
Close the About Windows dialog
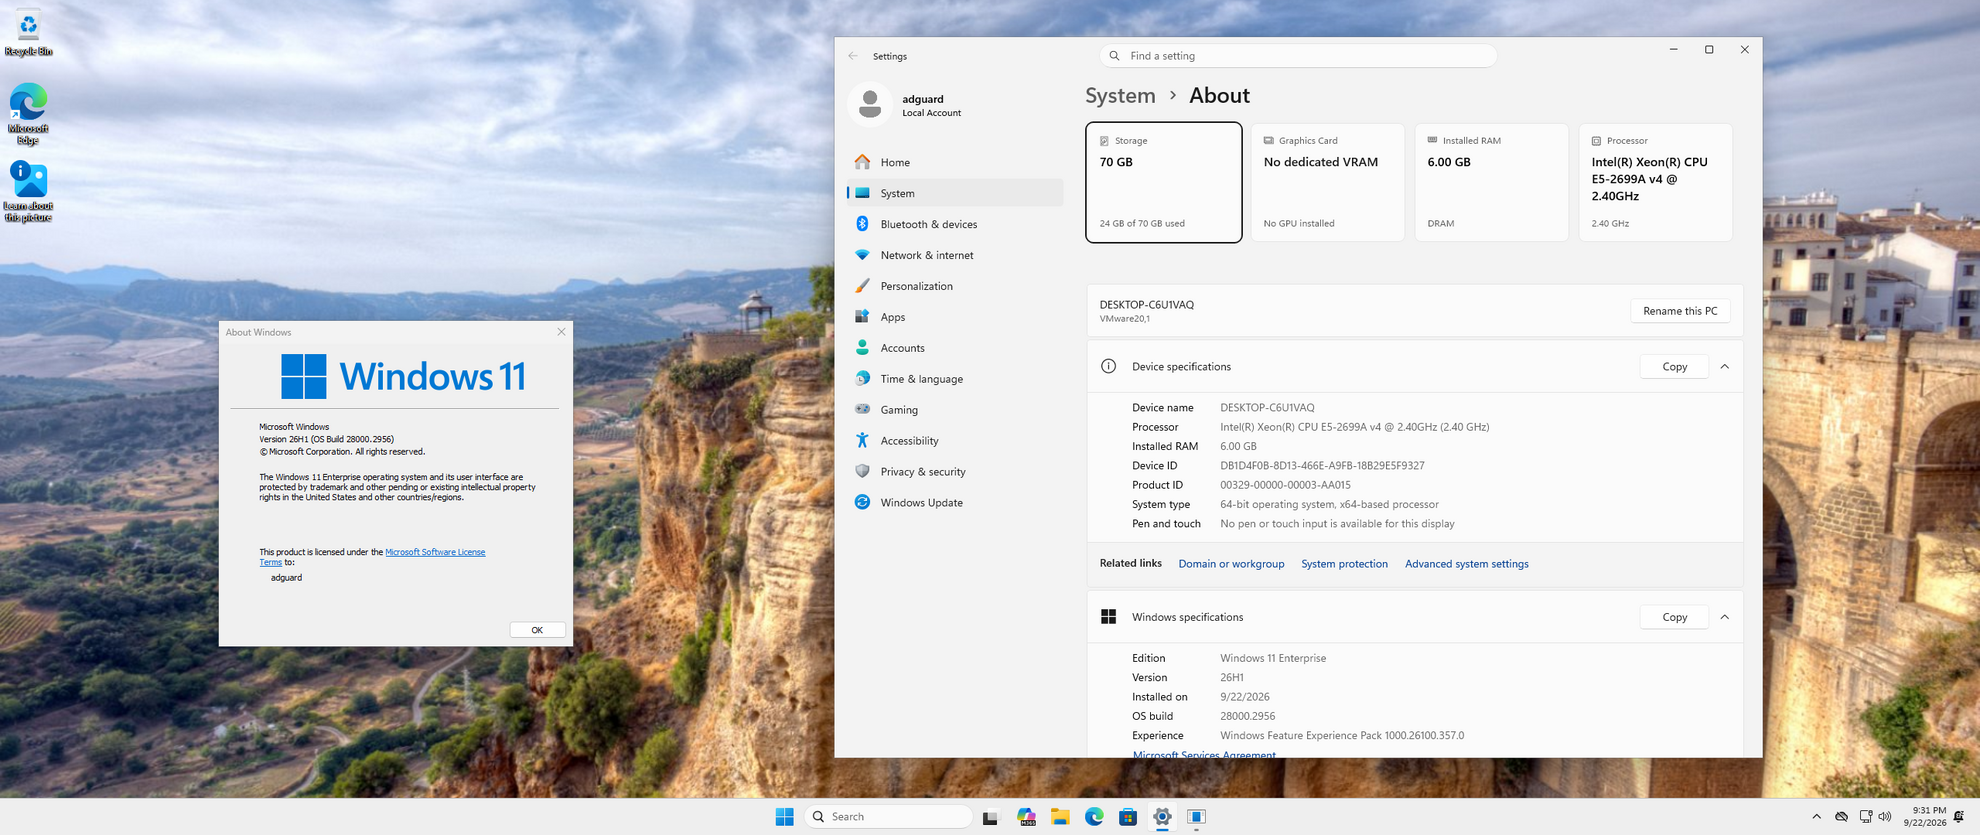point(561,332)
